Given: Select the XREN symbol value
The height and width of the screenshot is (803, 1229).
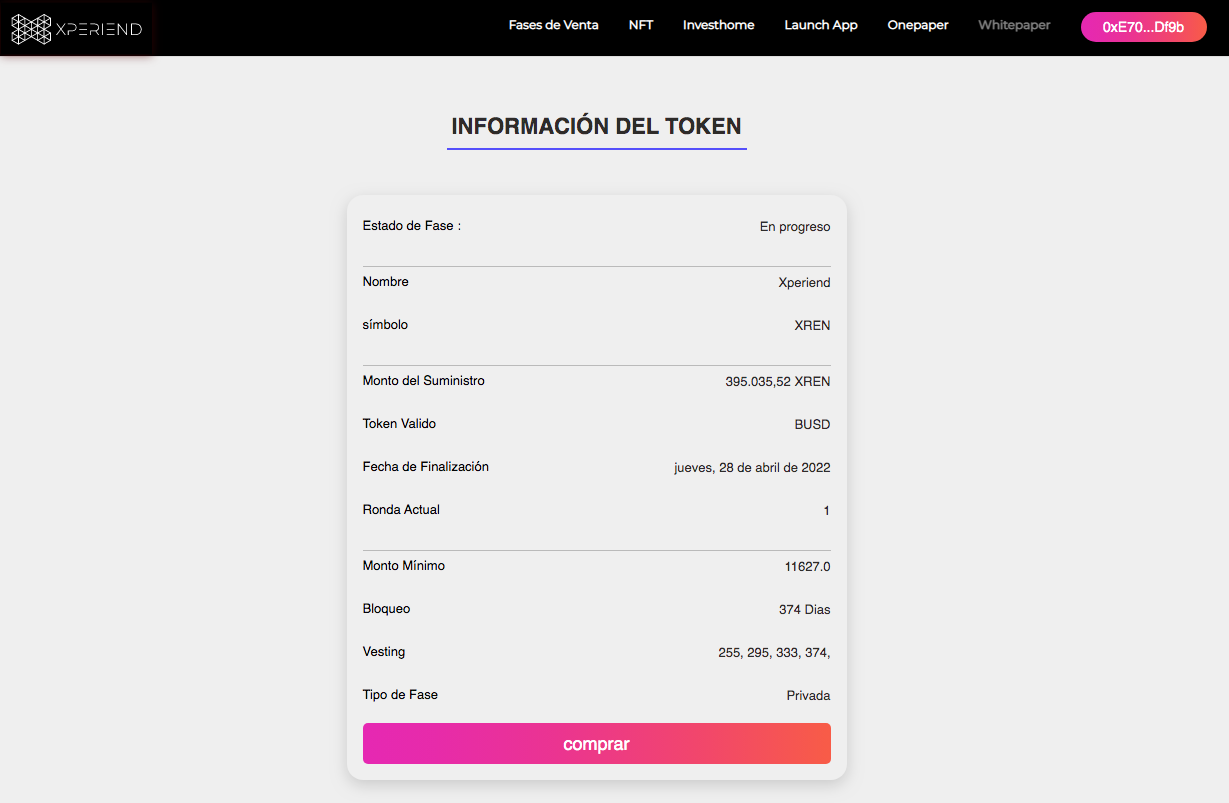Looking at the screenshot, I should click(x=812, y=326).
